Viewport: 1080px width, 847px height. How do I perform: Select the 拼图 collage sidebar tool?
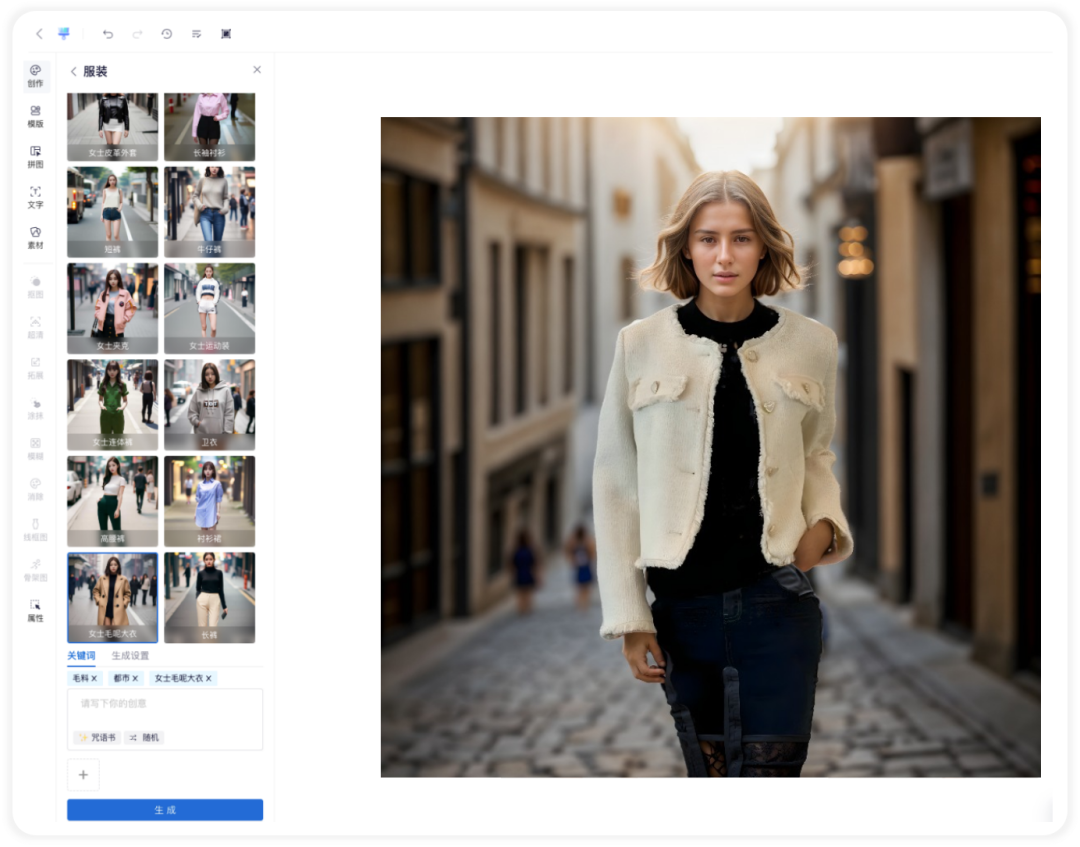[x=35, y=157]
